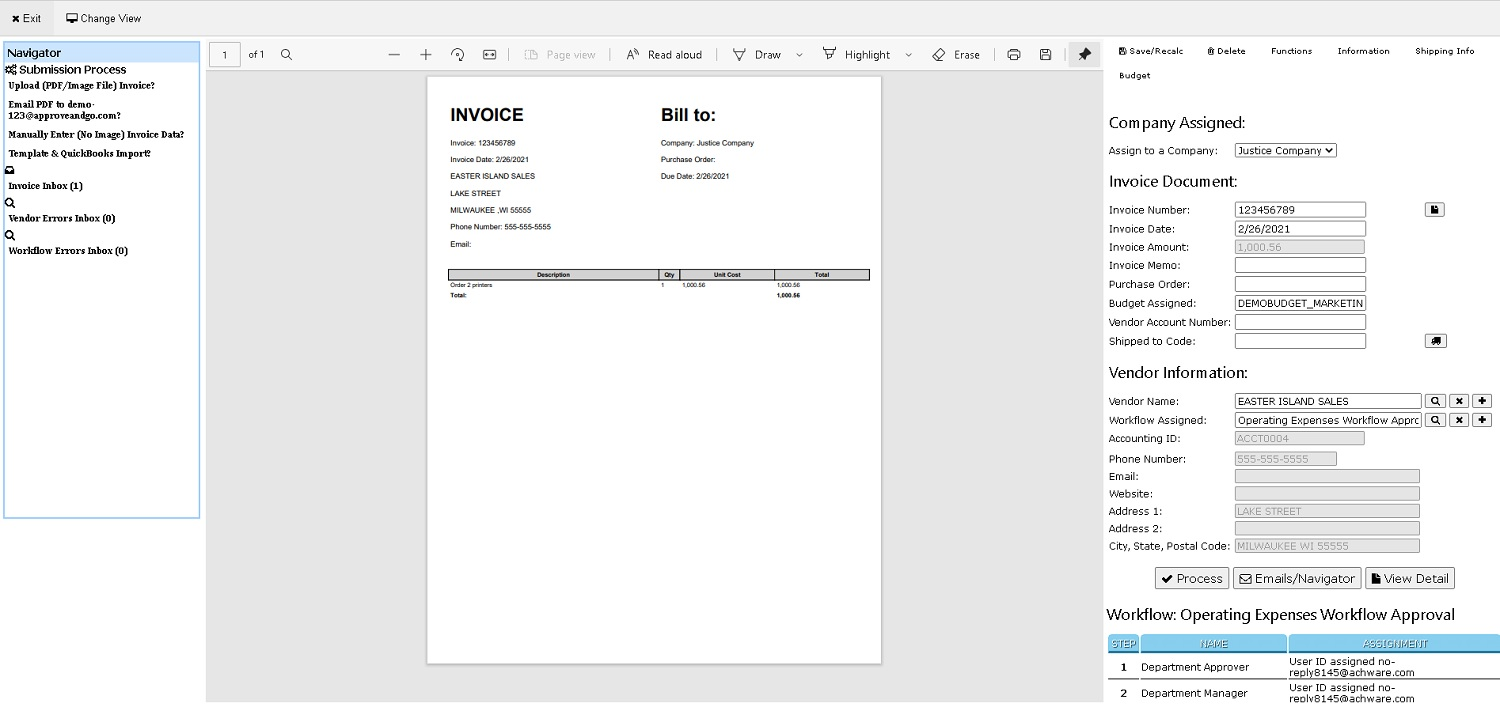Click the Purchase Order field

pos(1300,285)
